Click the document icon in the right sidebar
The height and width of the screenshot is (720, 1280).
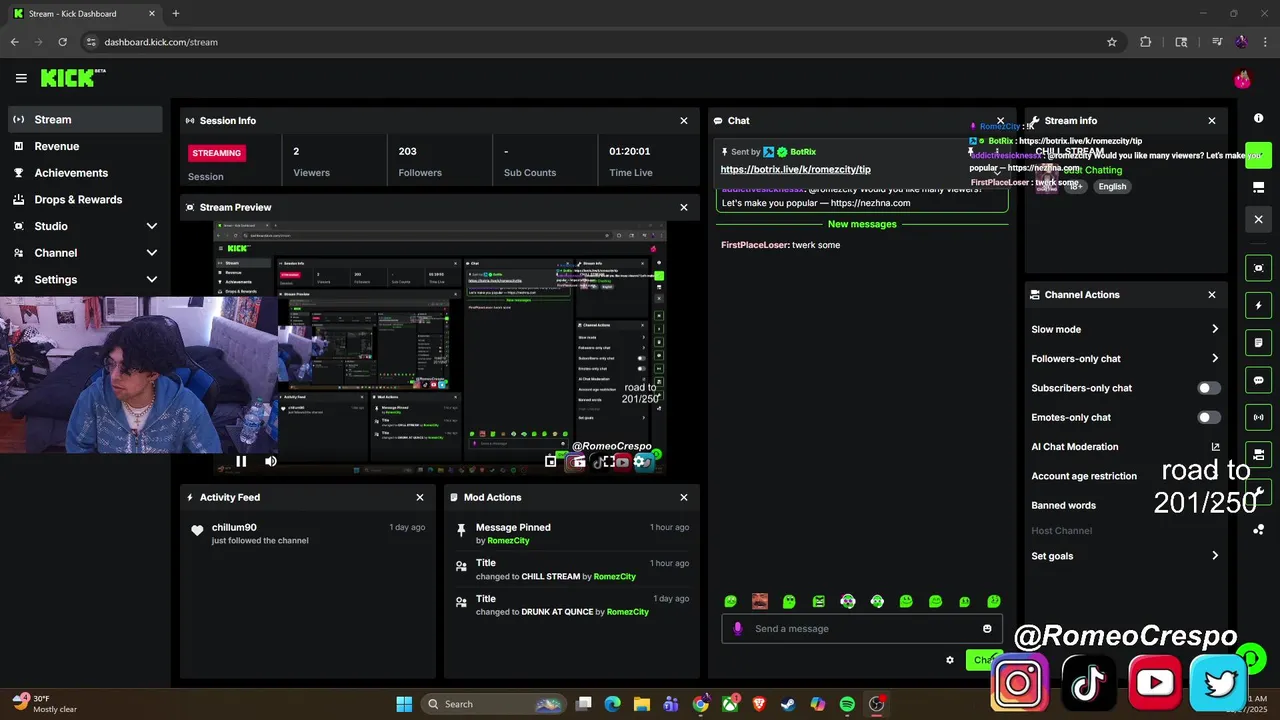tap(1259, 343)
